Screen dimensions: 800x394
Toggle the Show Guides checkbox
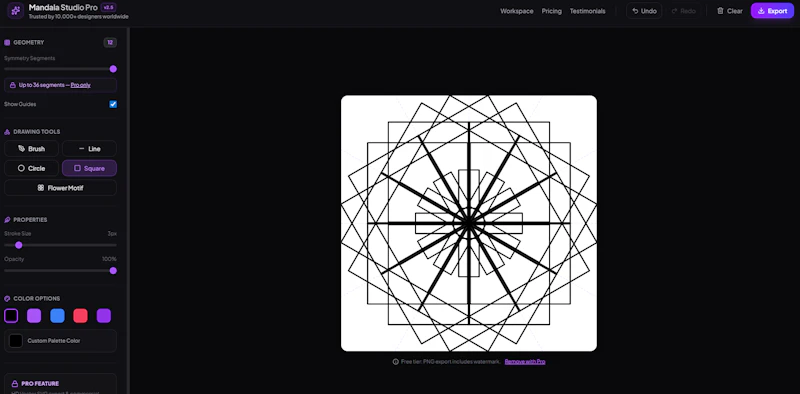click(x=113, y=104)
